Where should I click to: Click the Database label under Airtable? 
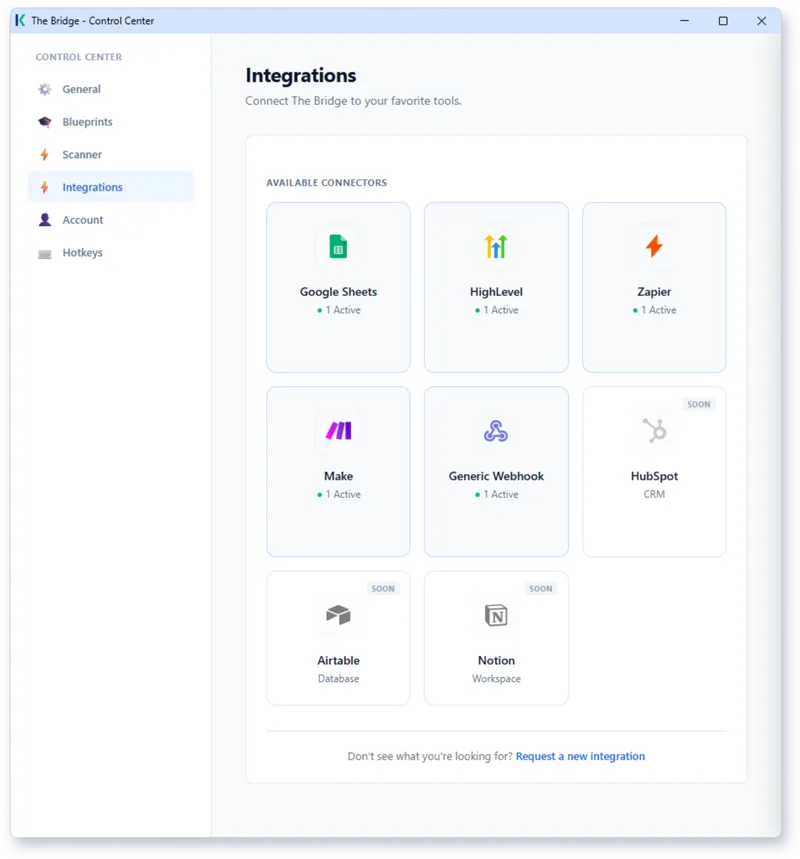pos(338,678)
